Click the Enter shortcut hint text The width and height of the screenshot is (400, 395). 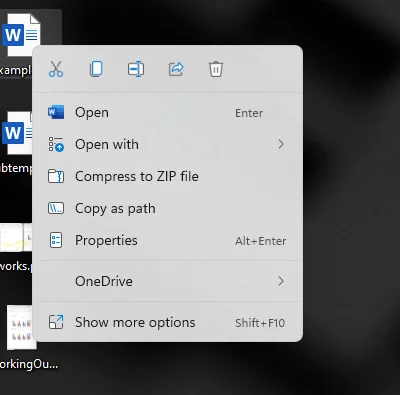pyautogui.click(x=249, y=113)
